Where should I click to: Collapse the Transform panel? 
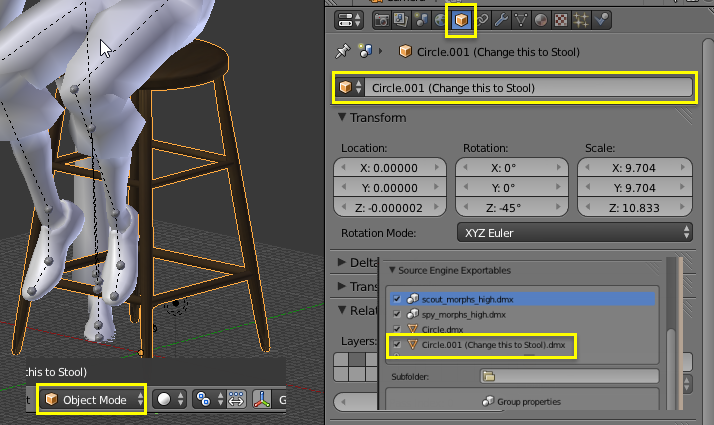342,117
